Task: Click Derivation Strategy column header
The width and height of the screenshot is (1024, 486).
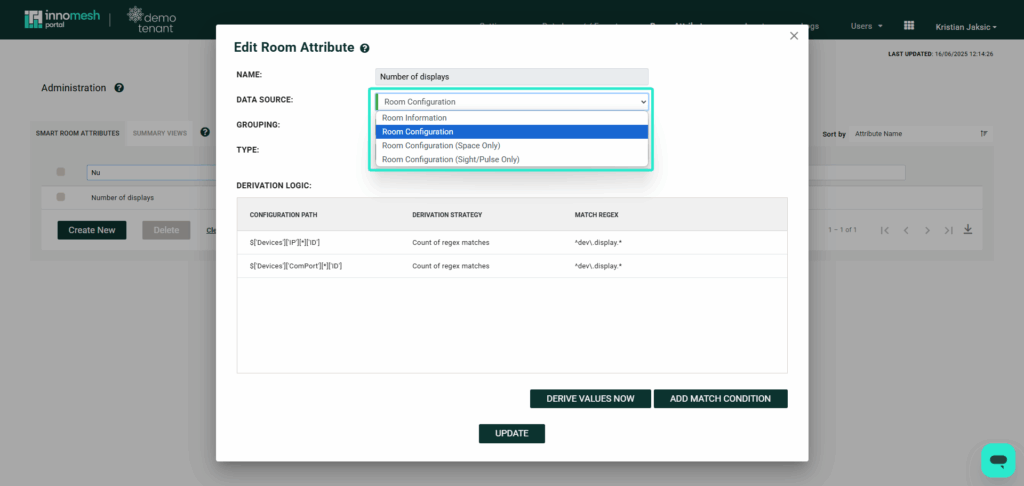Action: point(447,214)
